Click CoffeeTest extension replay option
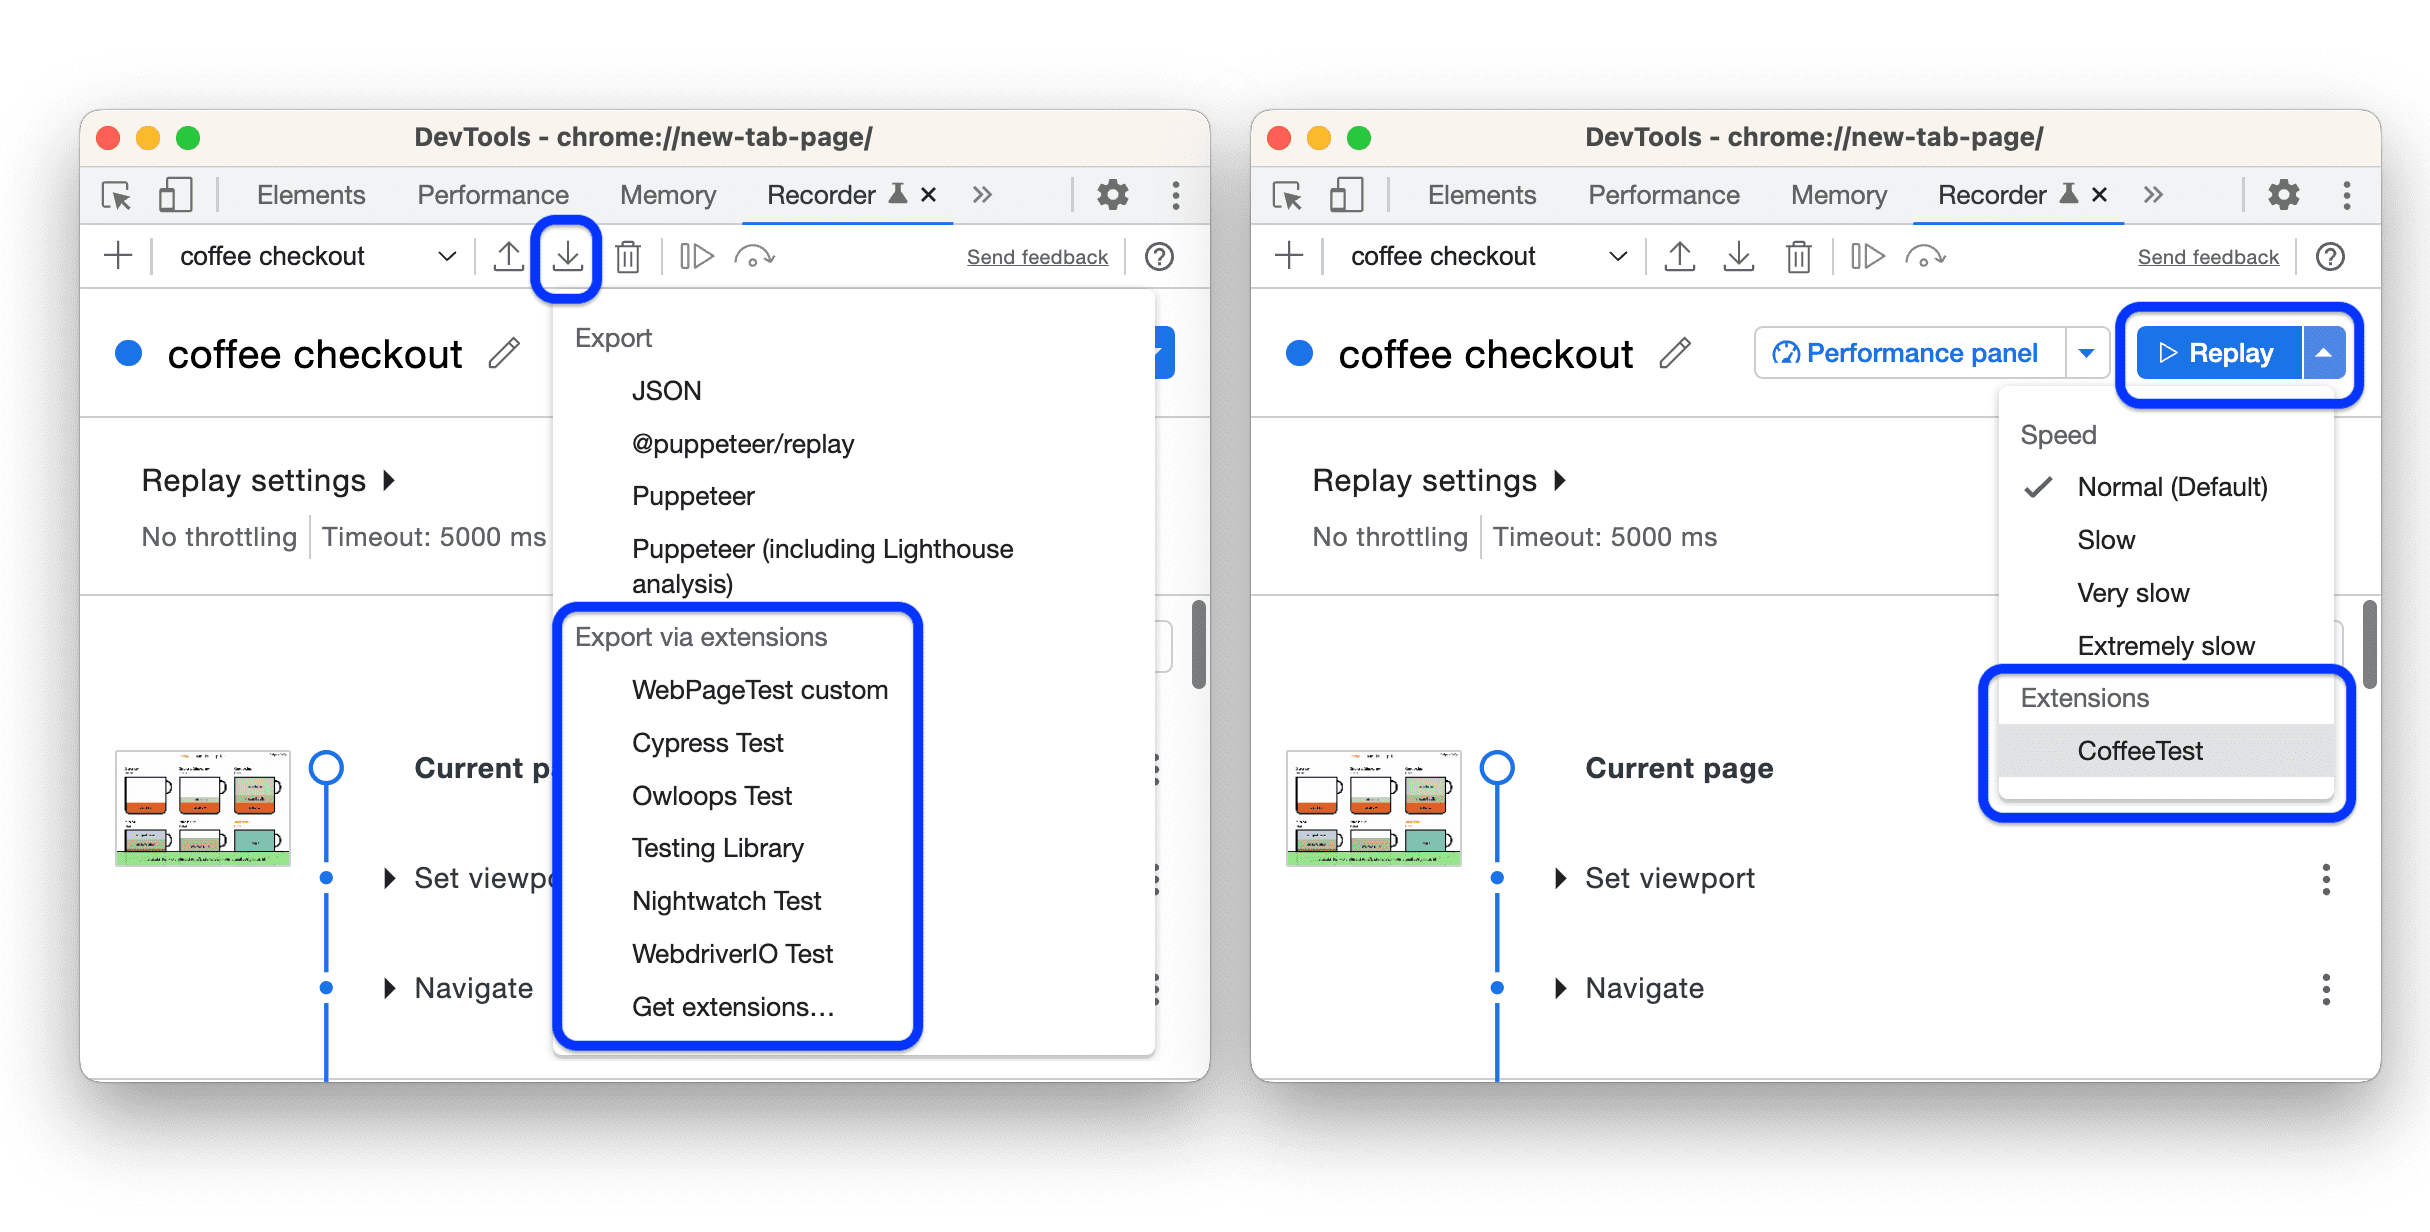 [2141, 751]
